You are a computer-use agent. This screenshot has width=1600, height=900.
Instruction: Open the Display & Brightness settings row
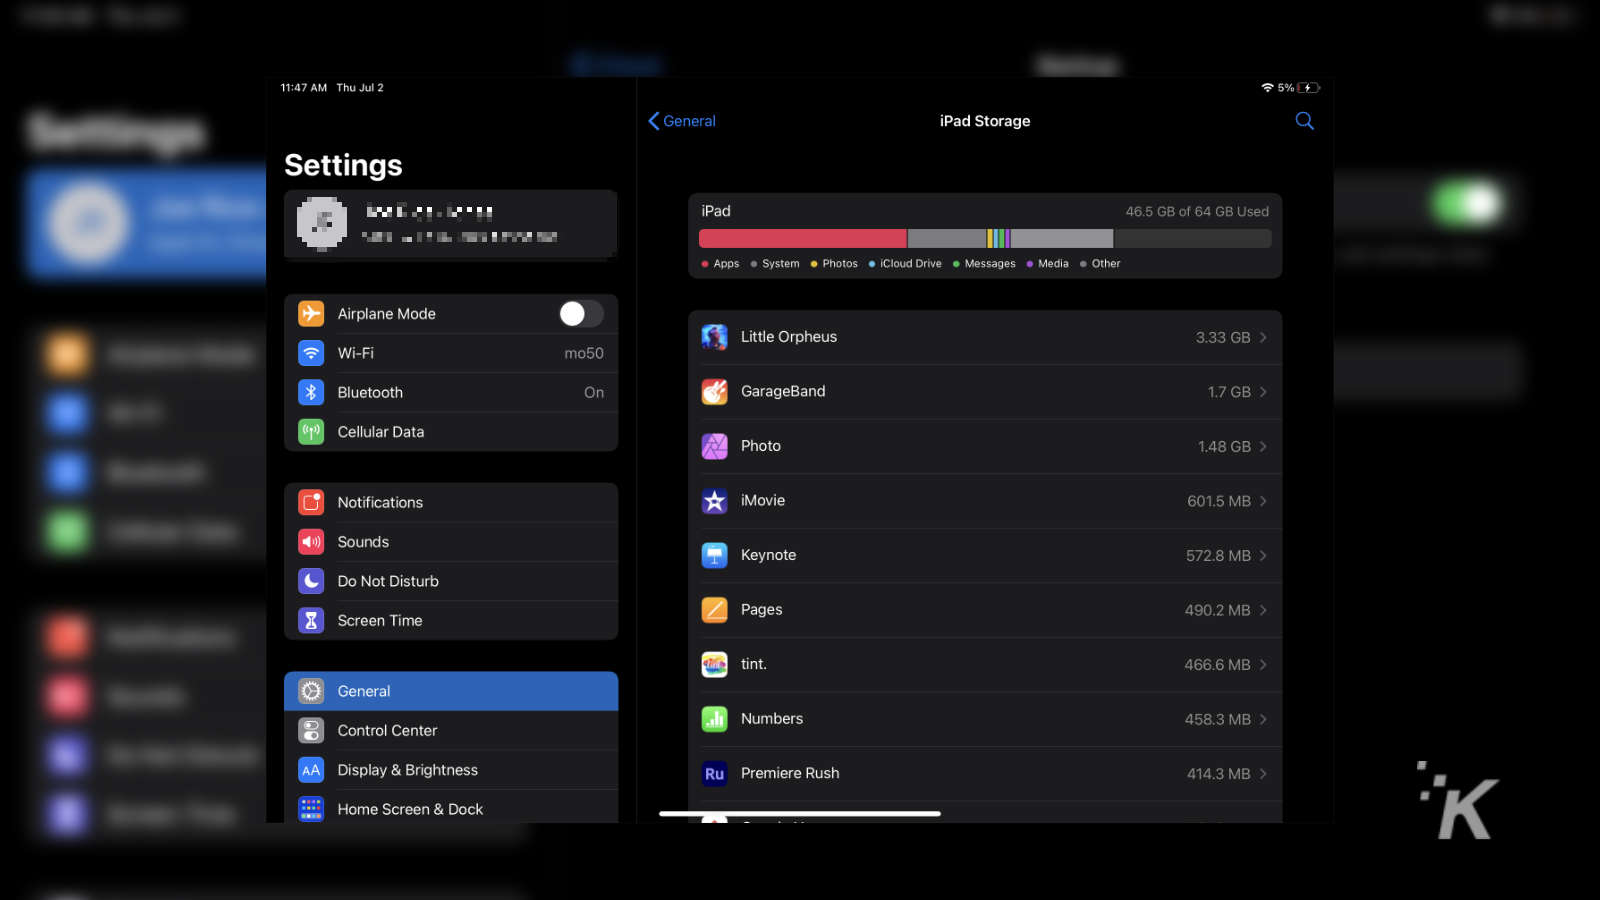click(451, 770)
